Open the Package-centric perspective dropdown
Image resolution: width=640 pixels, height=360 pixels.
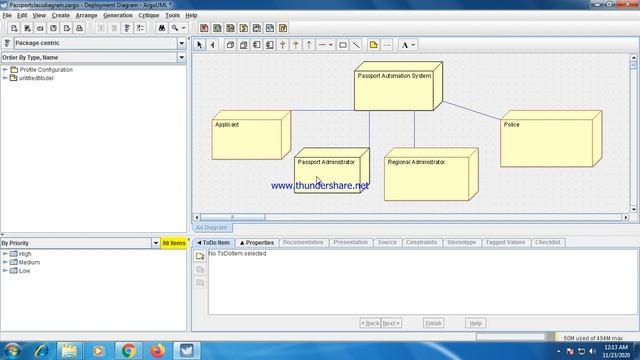click(x=182, y=43)
